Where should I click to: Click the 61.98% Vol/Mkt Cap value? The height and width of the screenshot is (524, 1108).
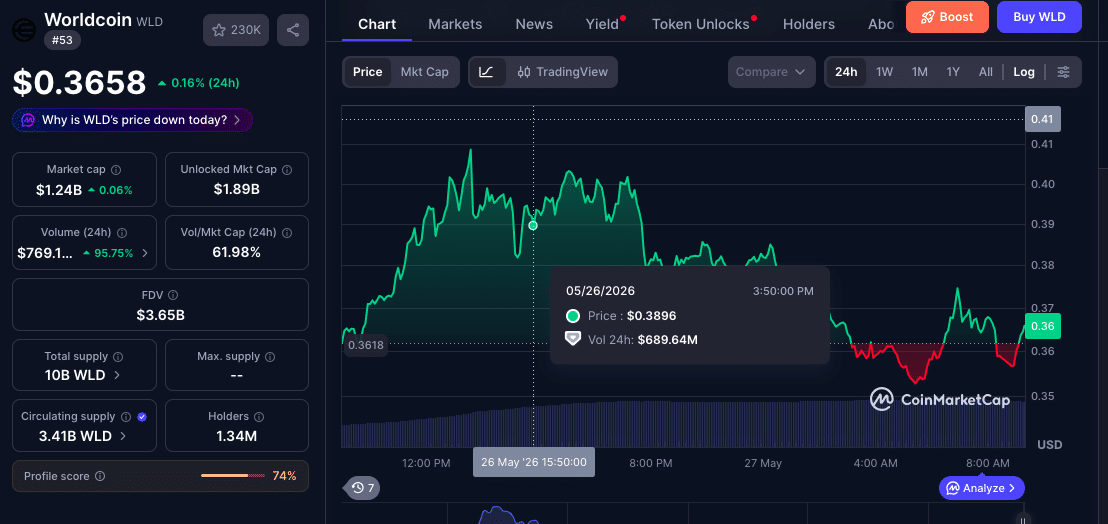point(237,252)
